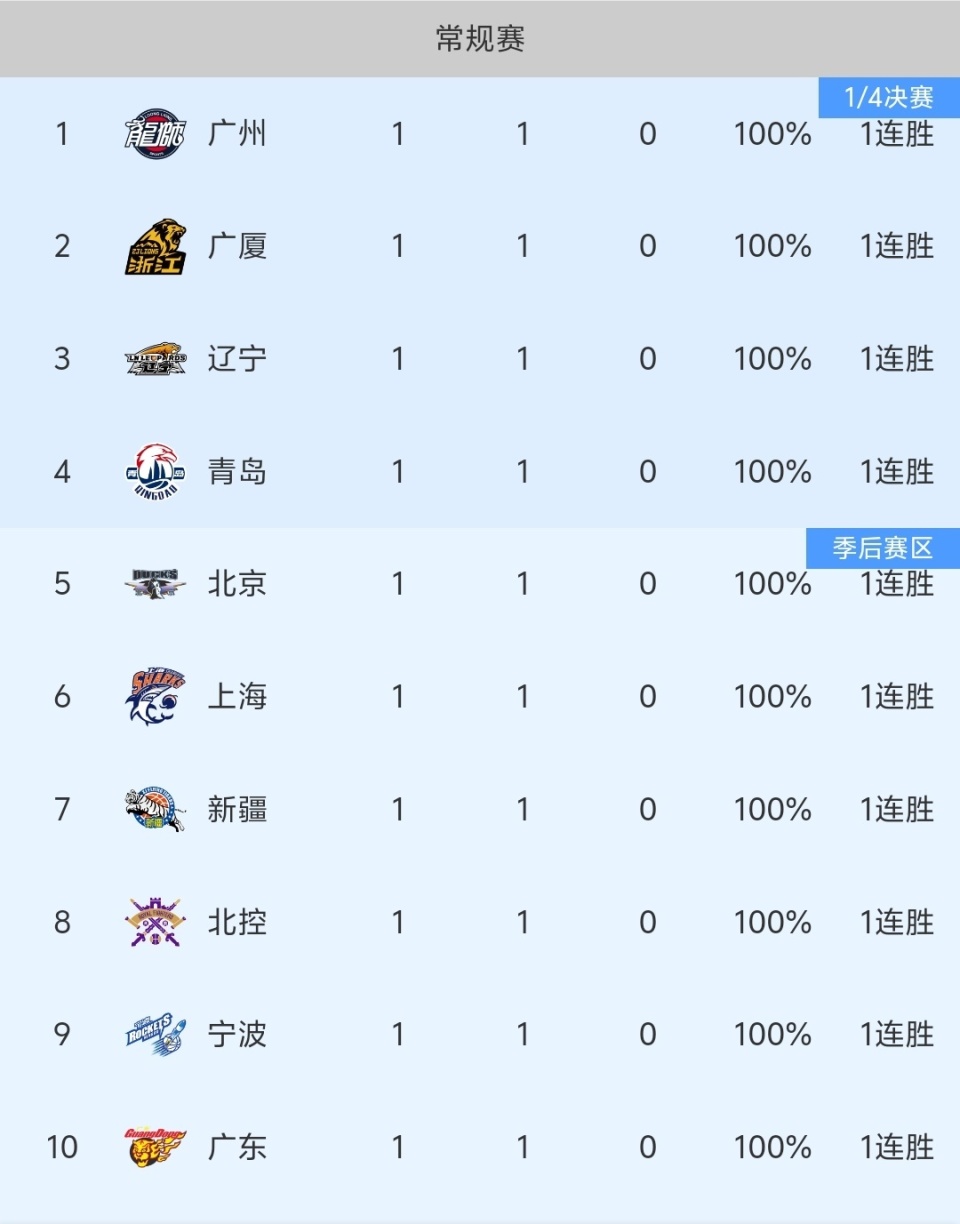The image size is (960, 1224).
Task: Click the 1连胜 streak for 北京
Action: click(897, 585)
